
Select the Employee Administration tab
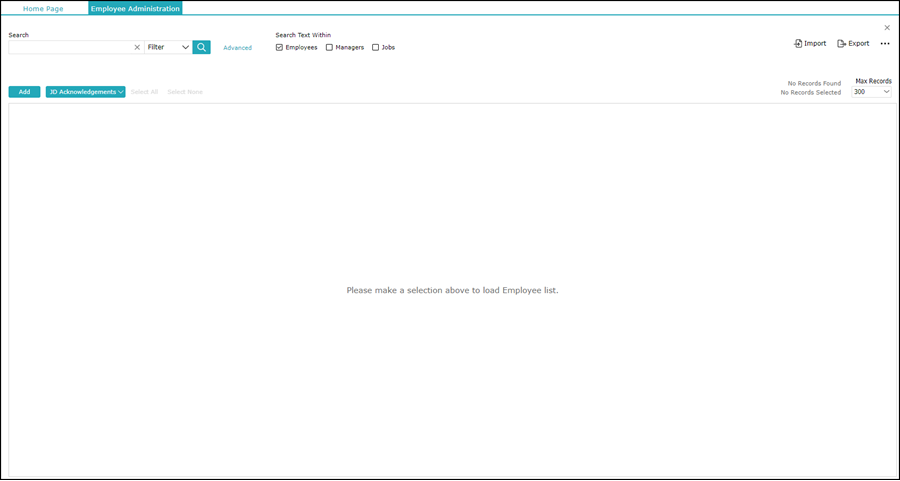[135, 9]
